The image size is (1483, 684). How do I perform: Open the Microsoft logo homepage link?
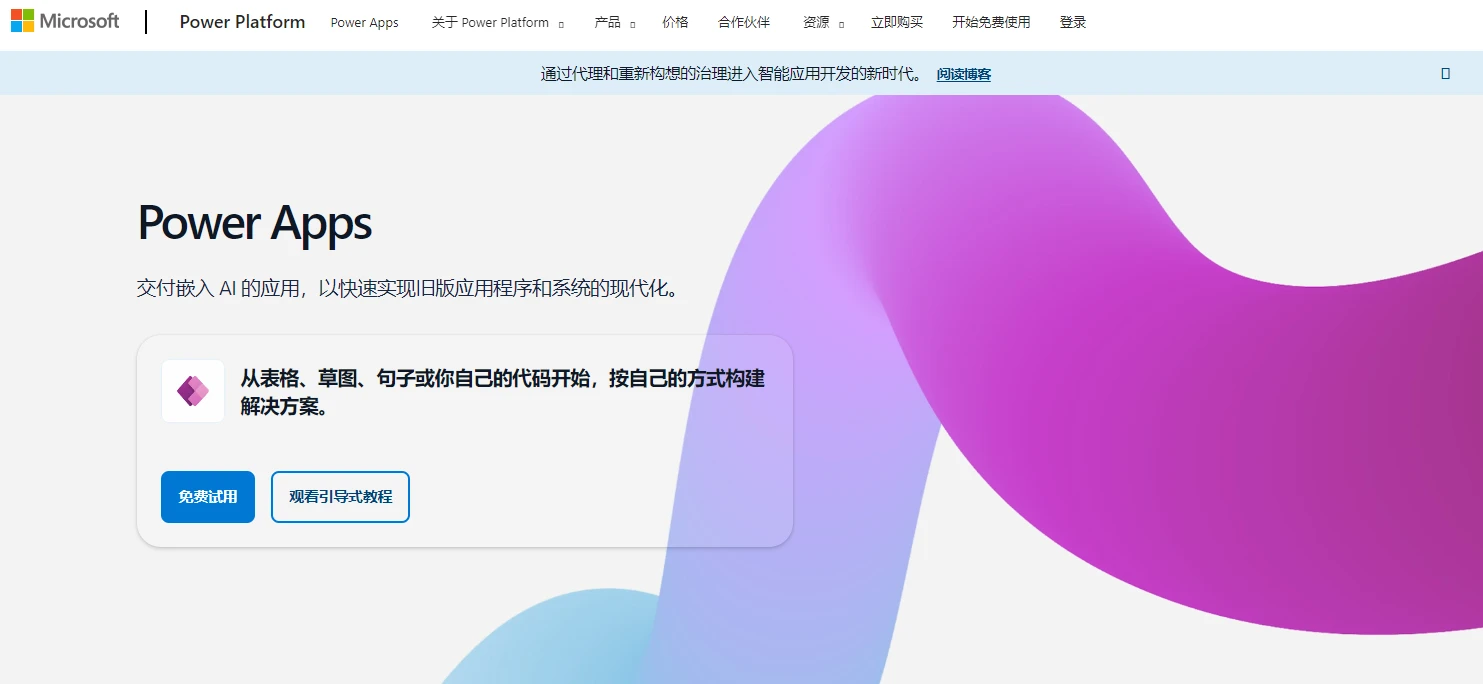coord(65,21)
